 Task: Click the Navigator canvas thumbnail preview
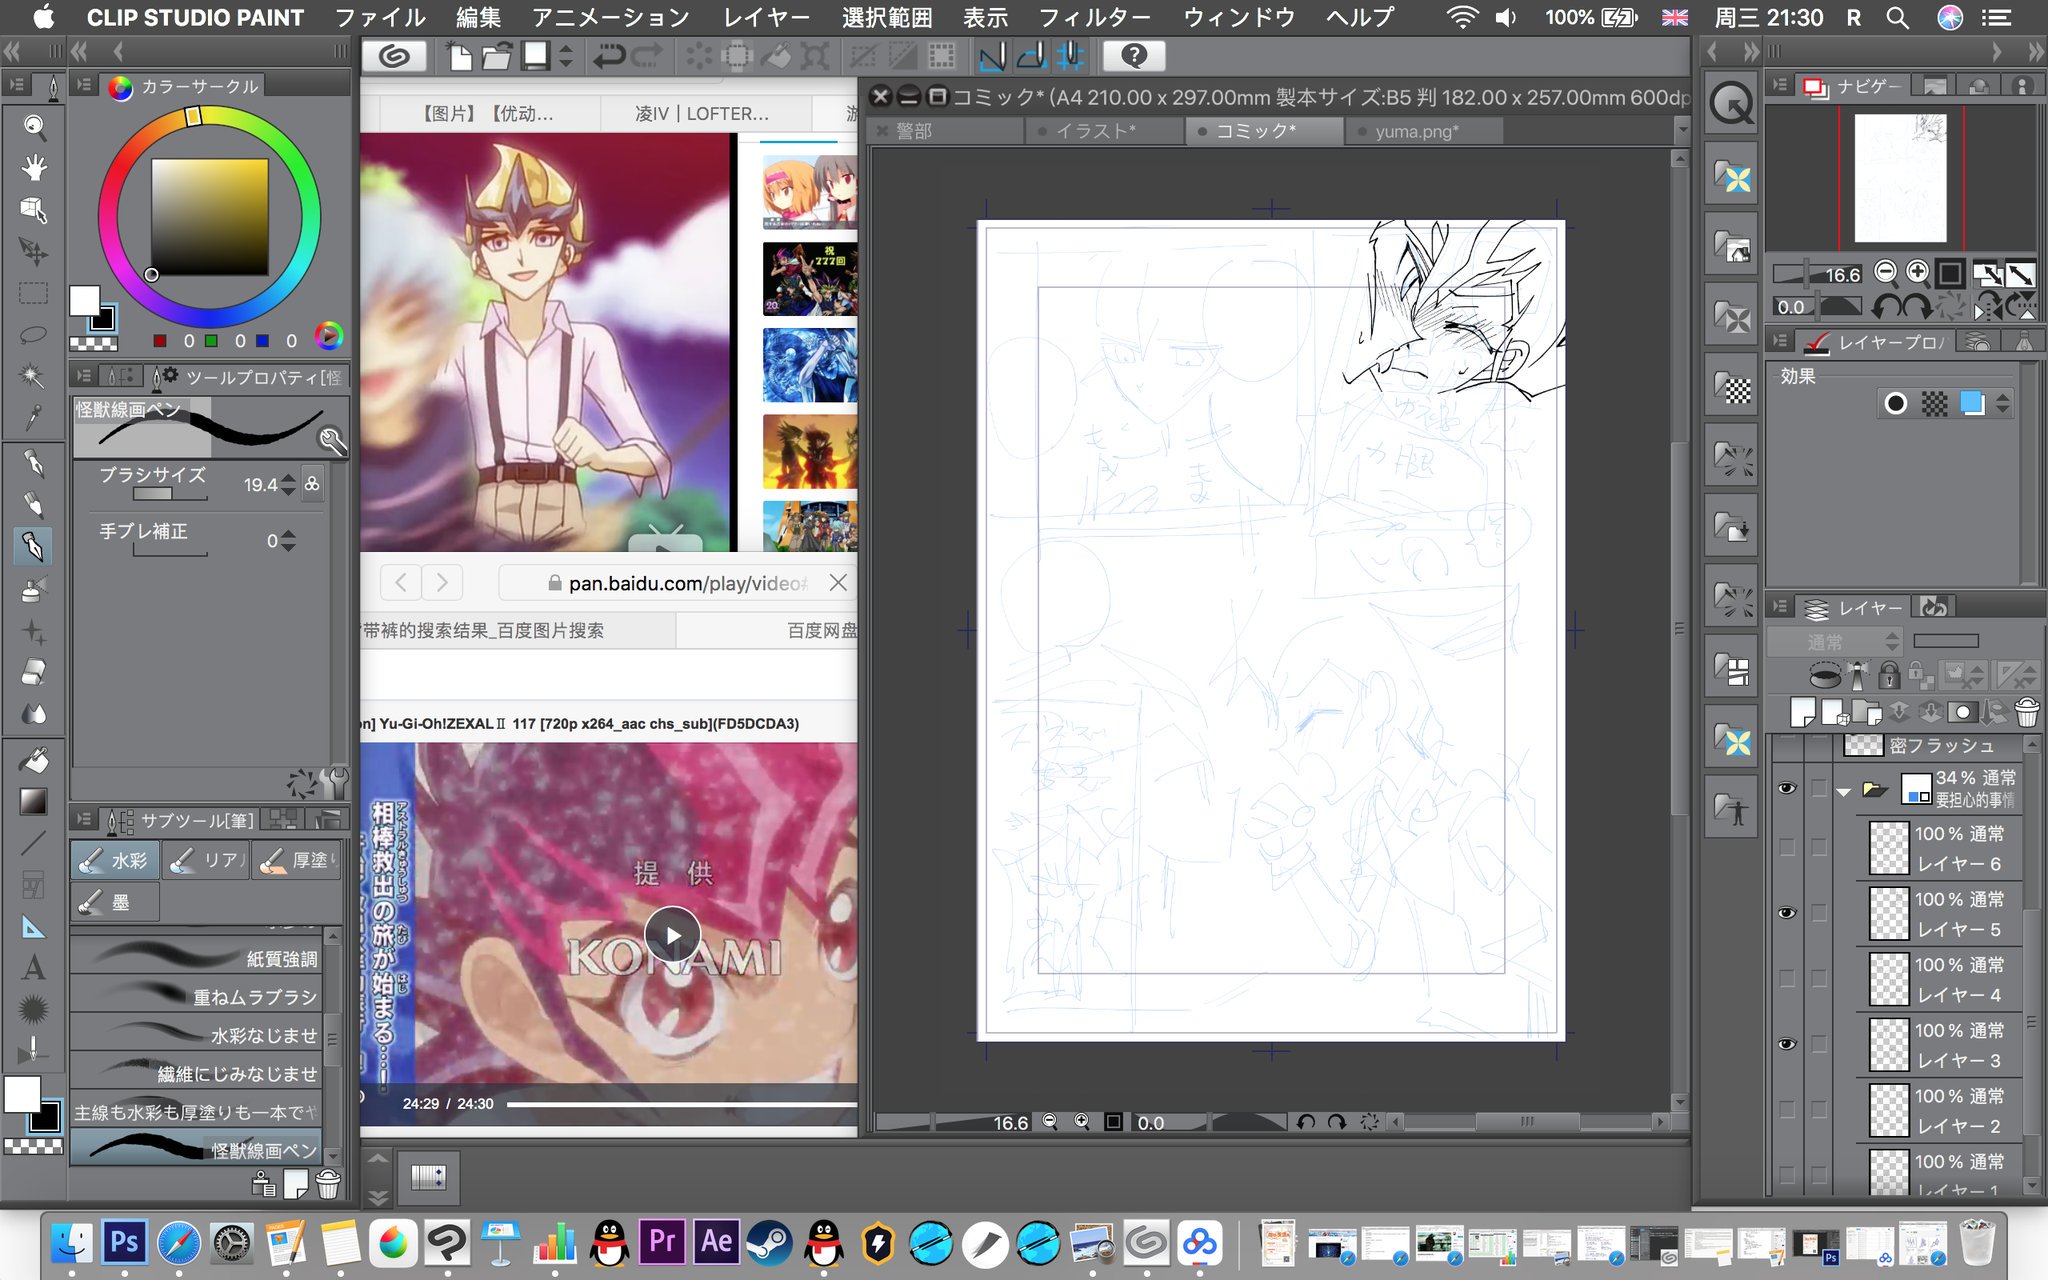[x=1900, y=178]
